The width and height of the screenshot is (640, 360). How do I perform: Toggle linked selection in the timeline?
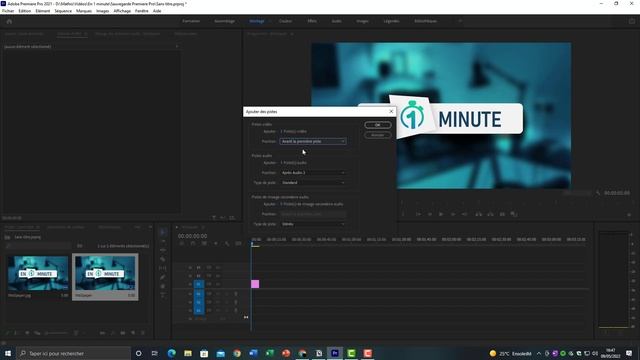coord(204,244)
